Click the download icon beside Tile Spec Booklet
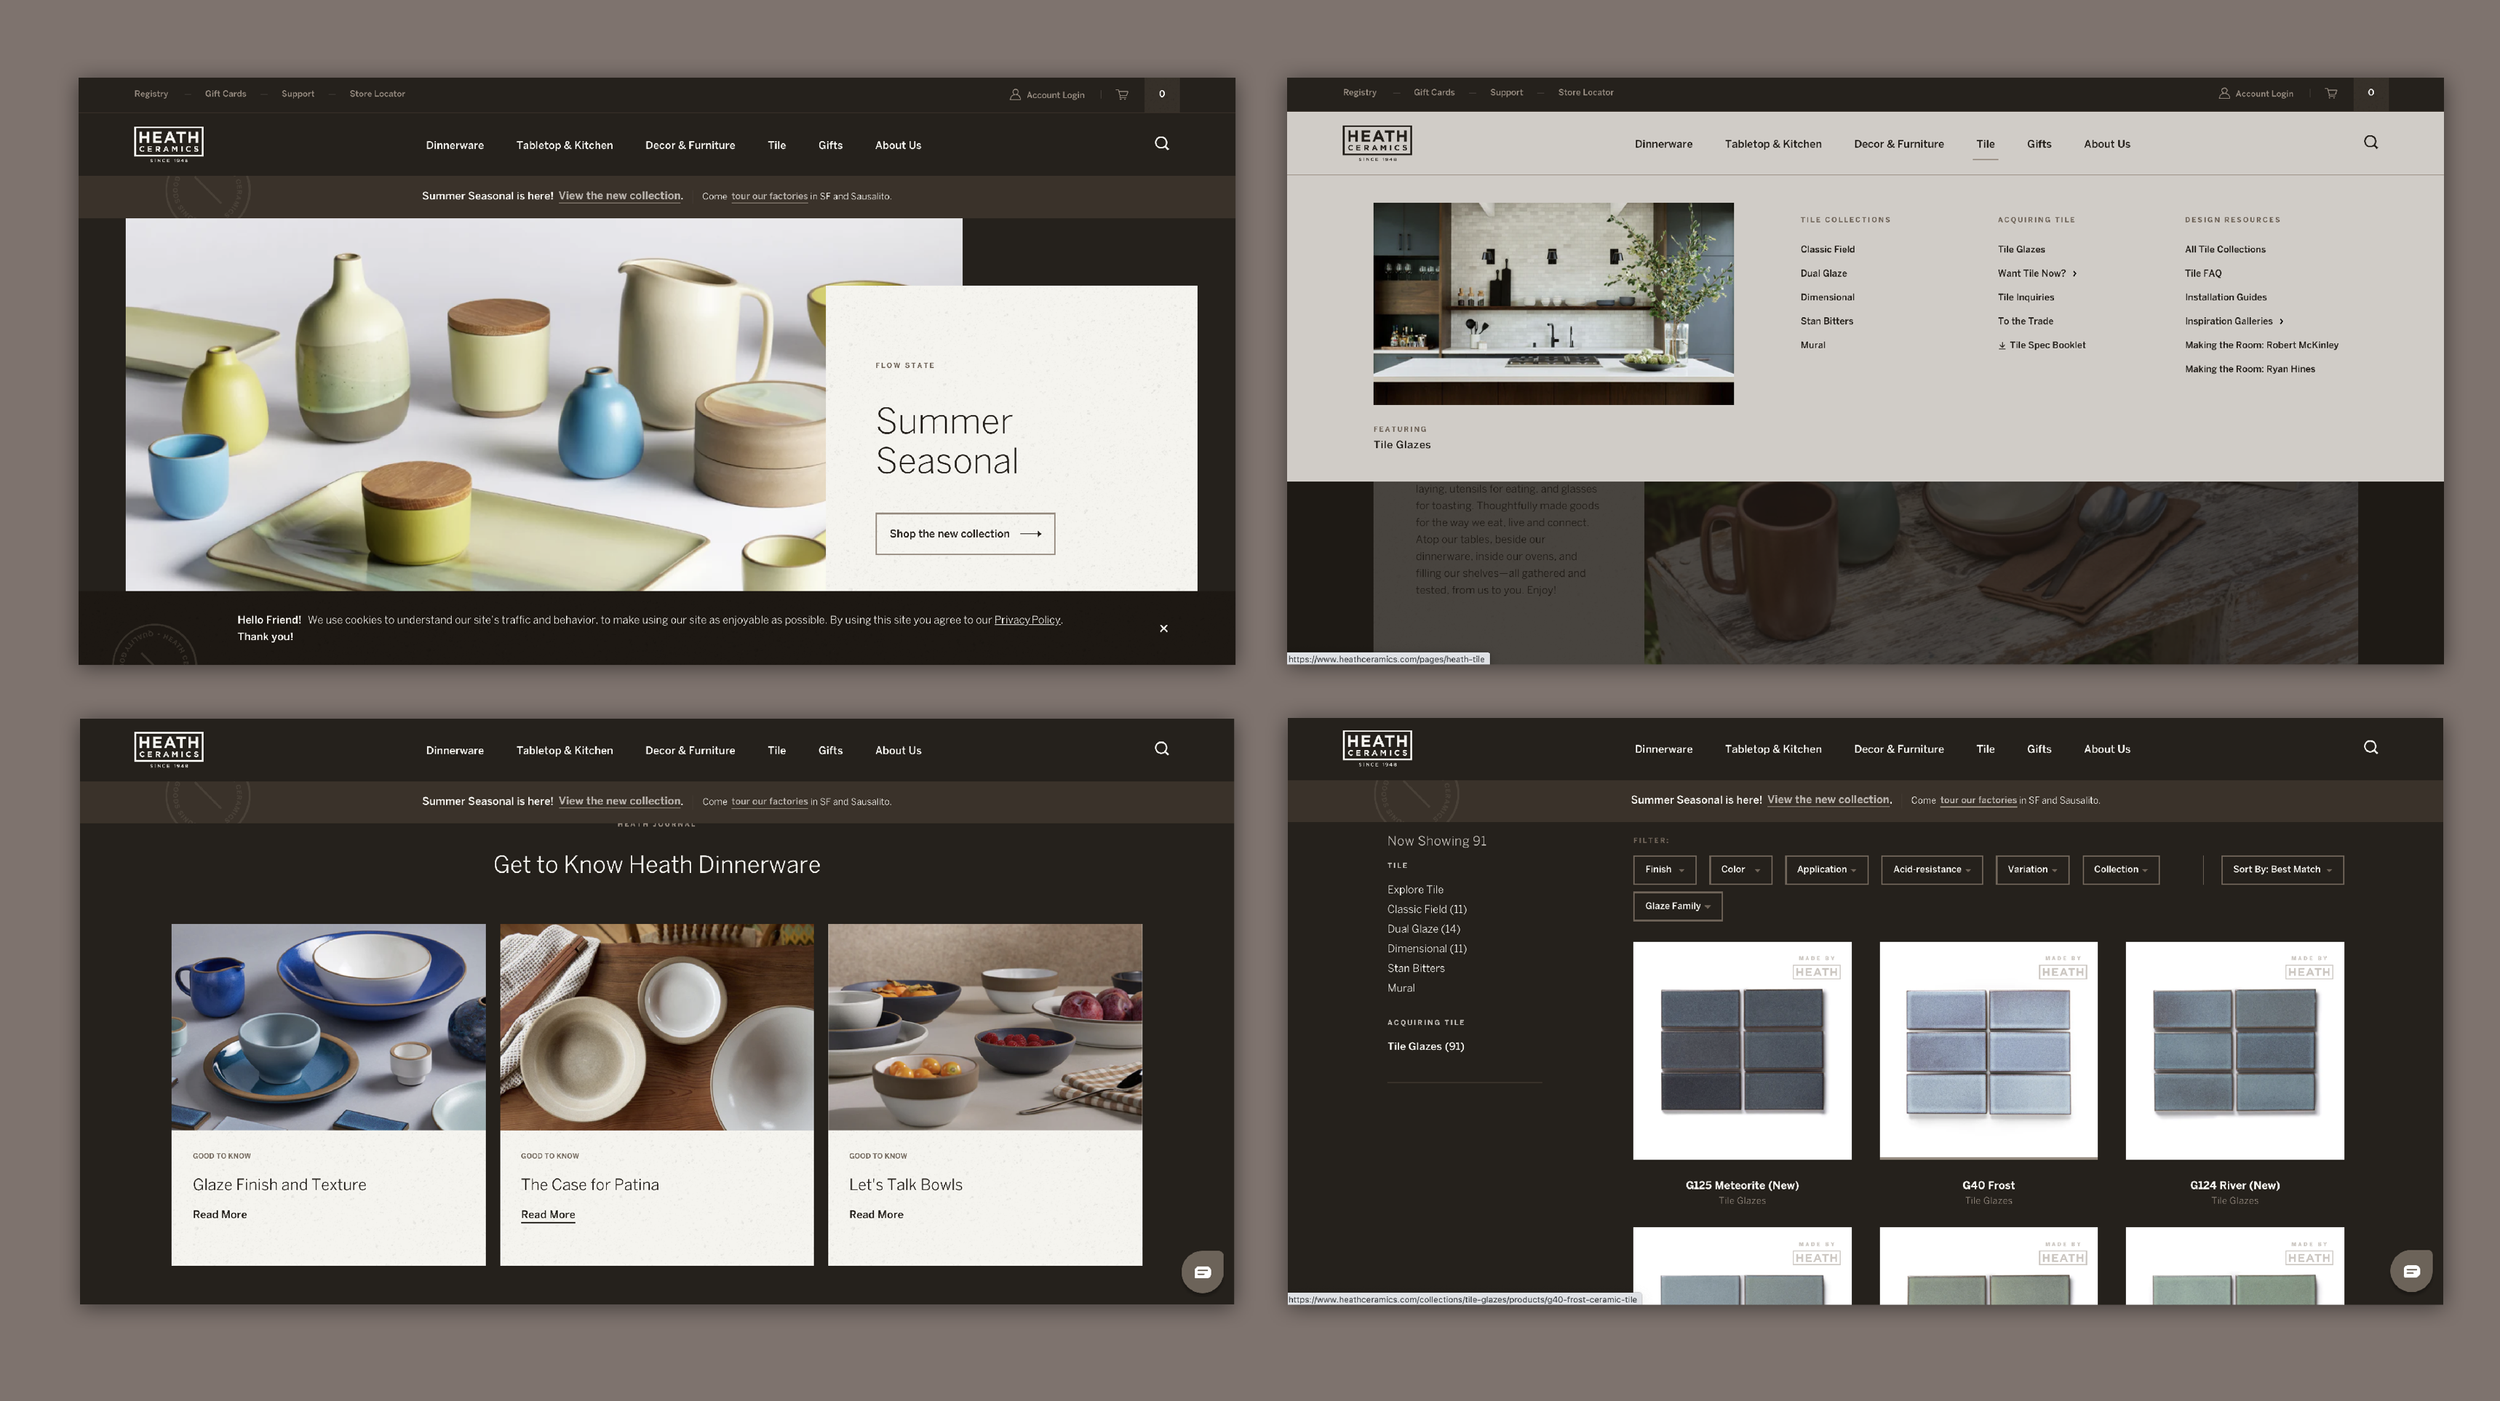 (2001, 345)
